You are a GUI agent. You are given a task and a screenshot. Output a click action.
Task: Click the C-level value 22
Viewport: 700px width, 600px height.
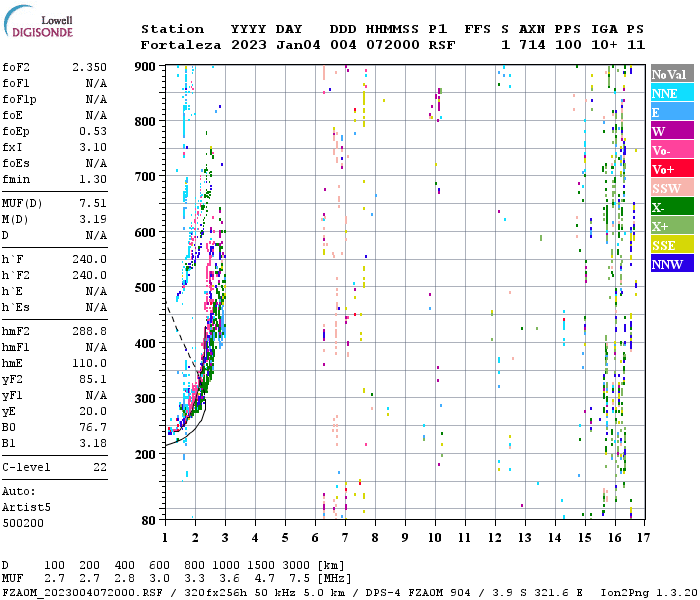pyautogui.click(x=100, y=467)
